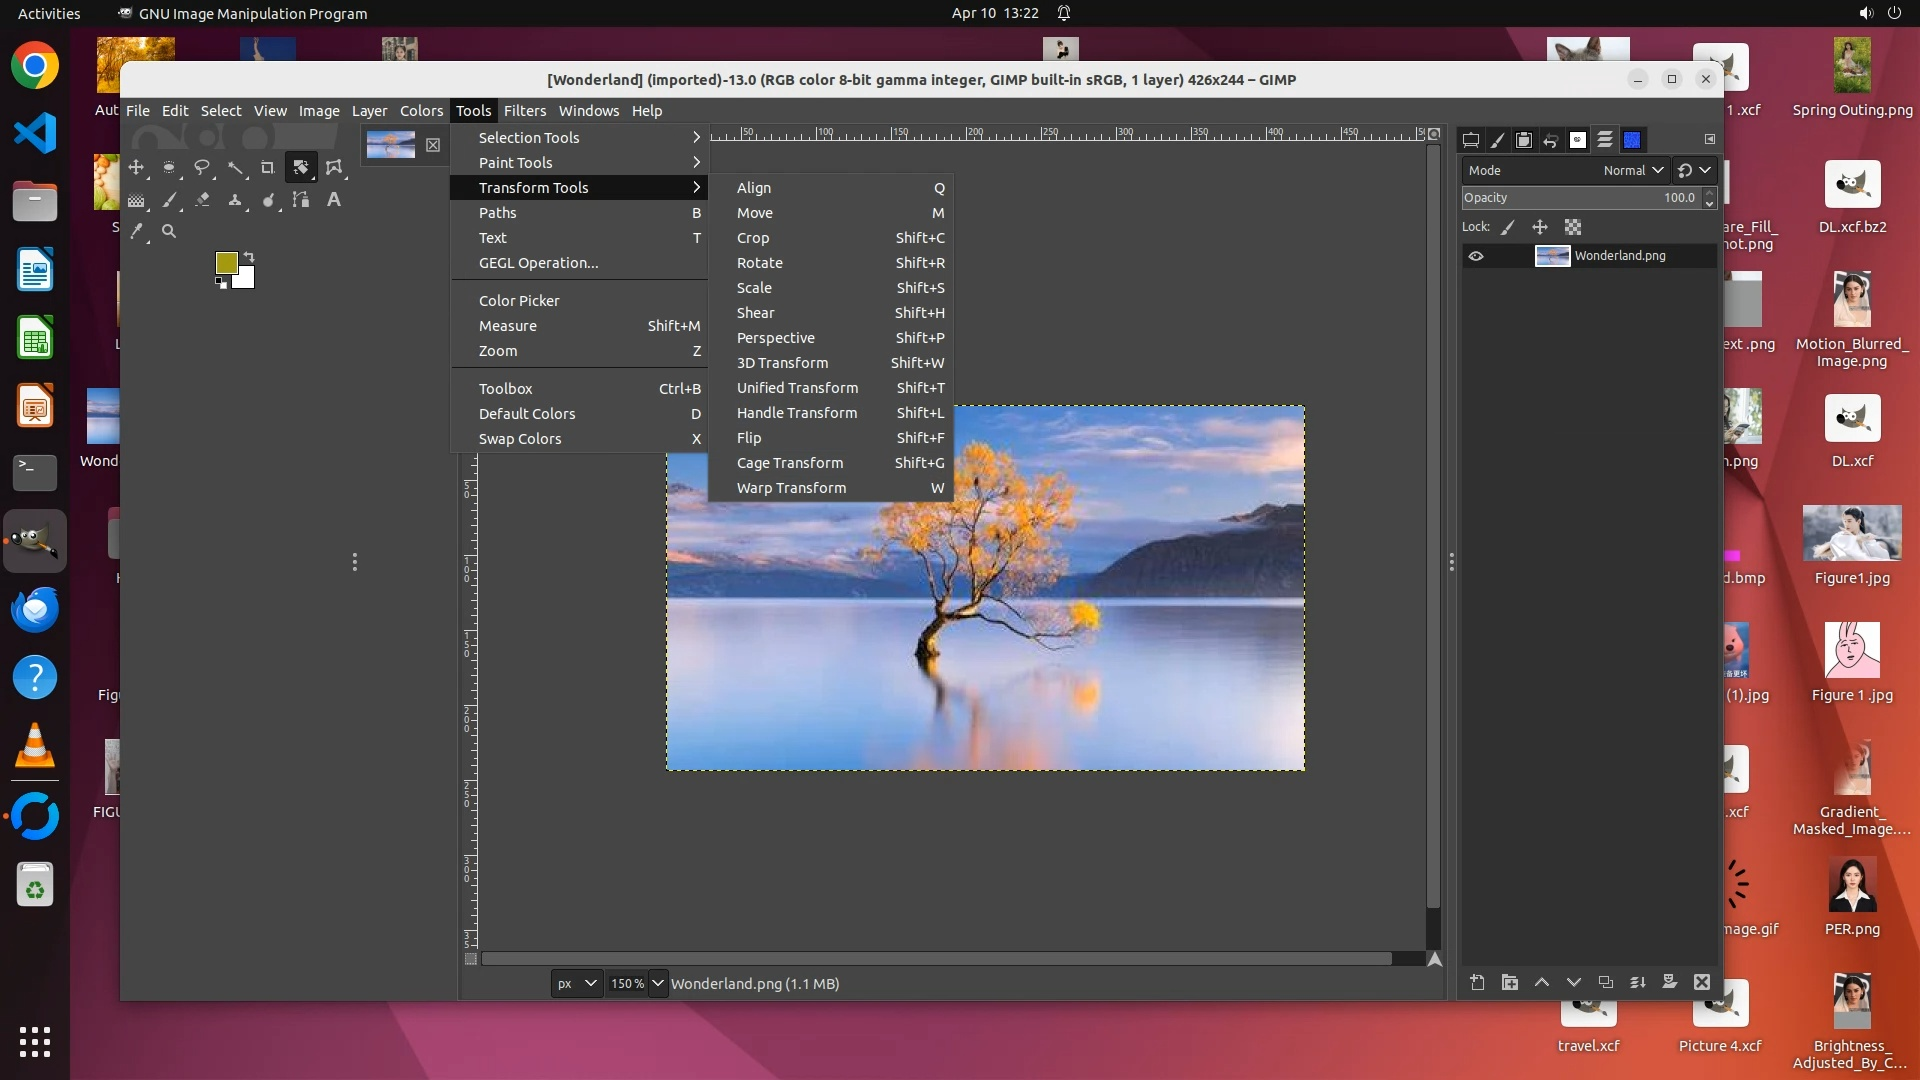Click the olive foreground color swatch
Image resolution: width=1920 pixels, height=1080 pixels.
226,262
